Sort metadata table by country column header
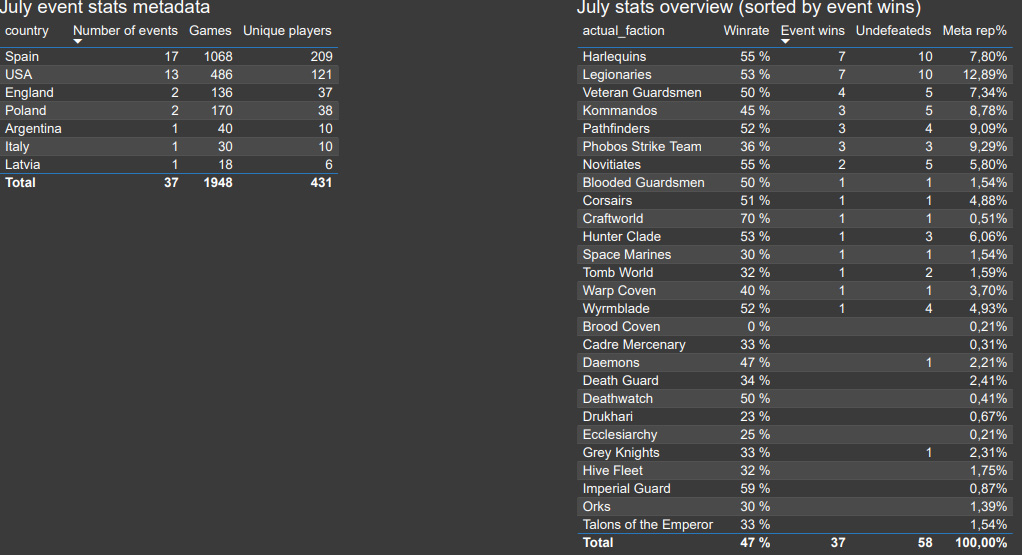The height and width of the screenshot is (555, 1022). pos(27,31)
